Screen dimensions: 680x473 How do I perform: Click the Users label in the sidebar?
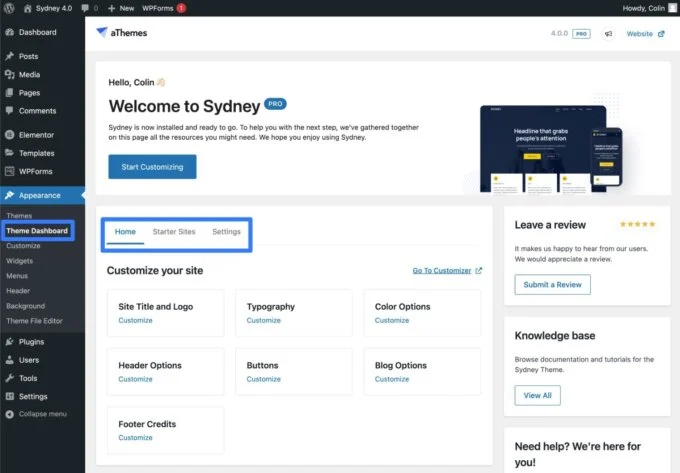point(29,360)
